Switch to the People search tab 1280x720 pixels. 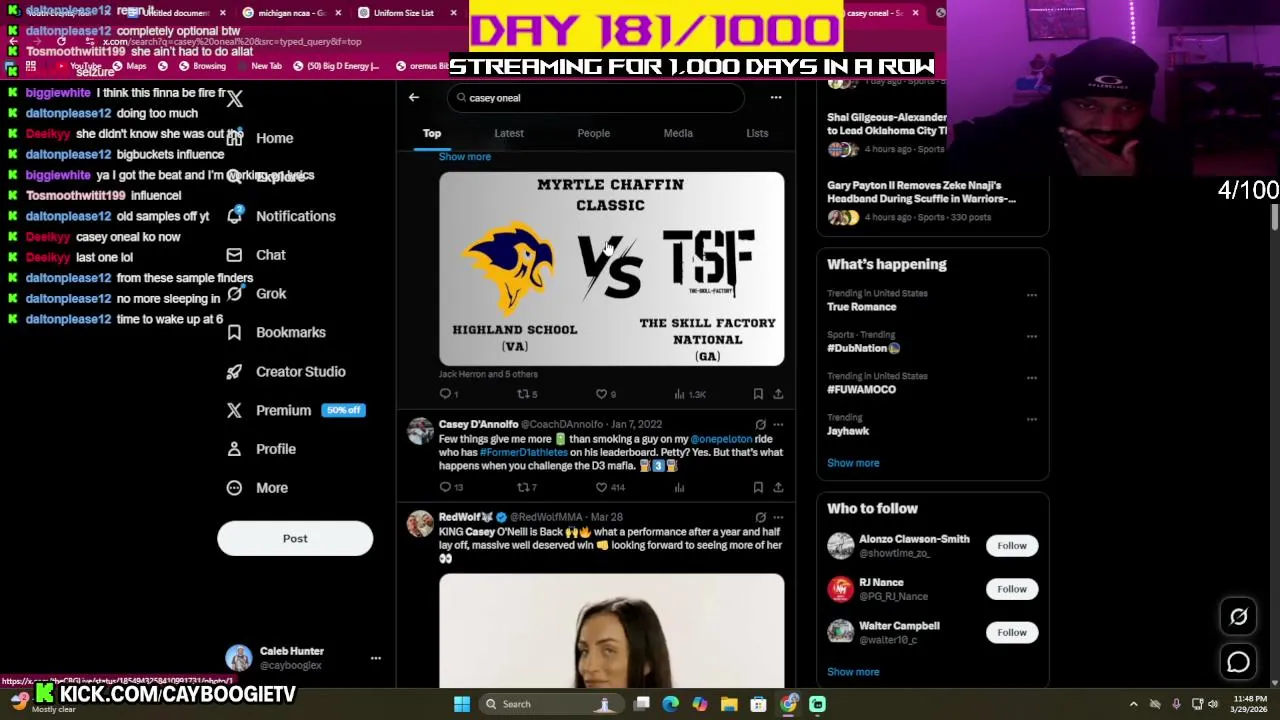594,133
